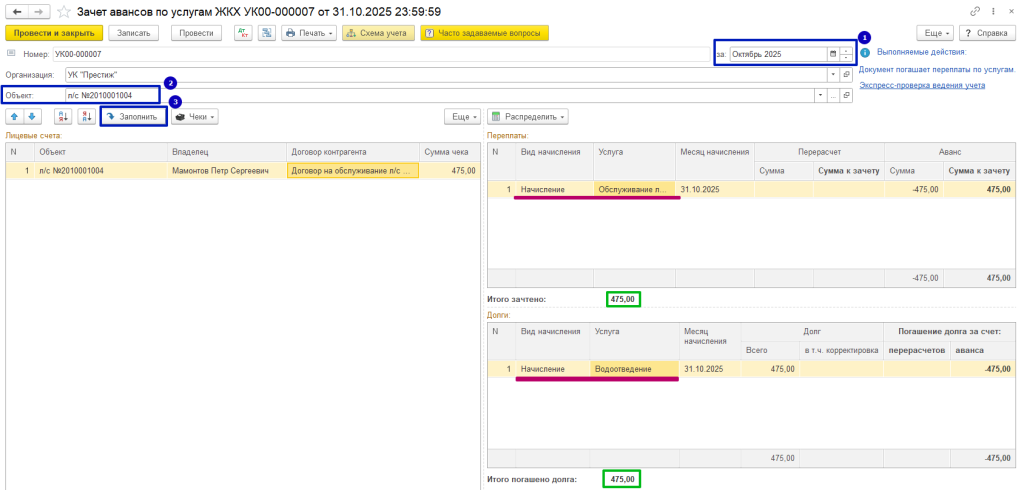Show Дт/Кт accounting entries icon
This screenshot has width=1024, height=490.
(243, 33)
